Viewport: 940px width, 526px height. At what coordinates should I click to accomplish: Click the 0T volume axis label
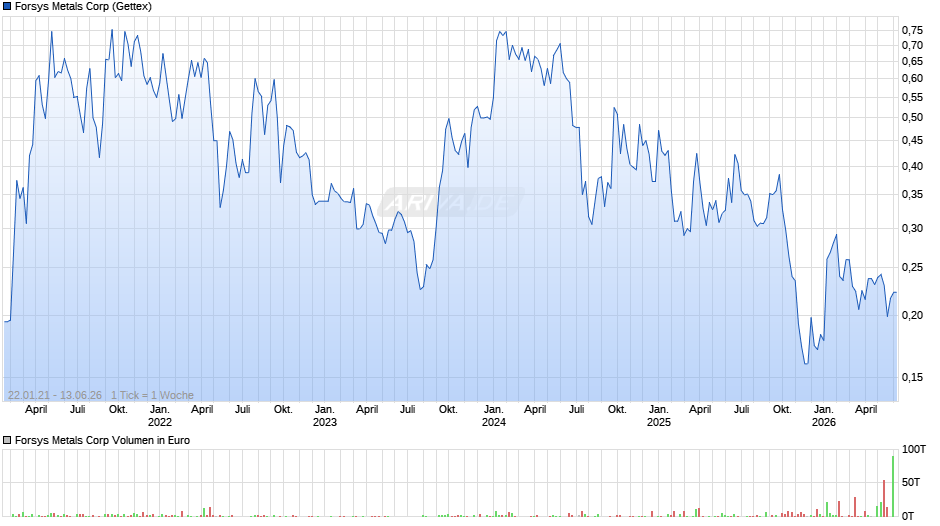click(908, 516)
